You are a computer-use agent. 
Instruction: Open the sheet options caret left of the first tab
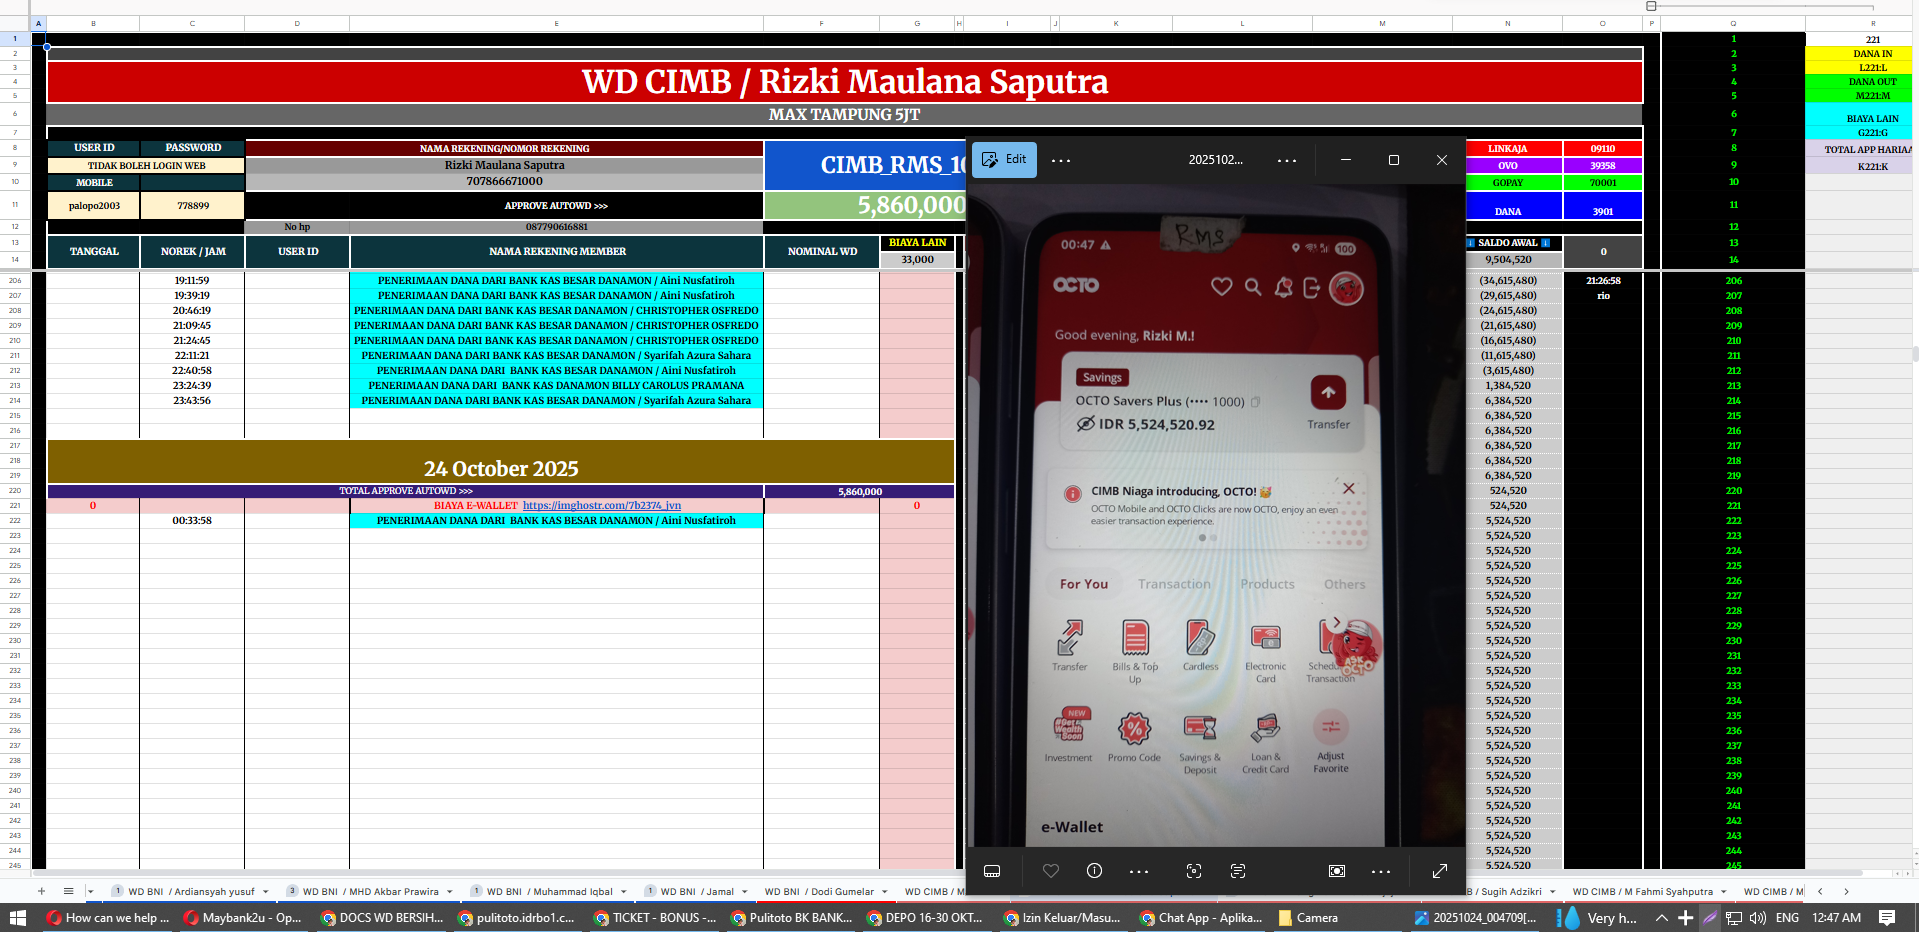point(90,891)
